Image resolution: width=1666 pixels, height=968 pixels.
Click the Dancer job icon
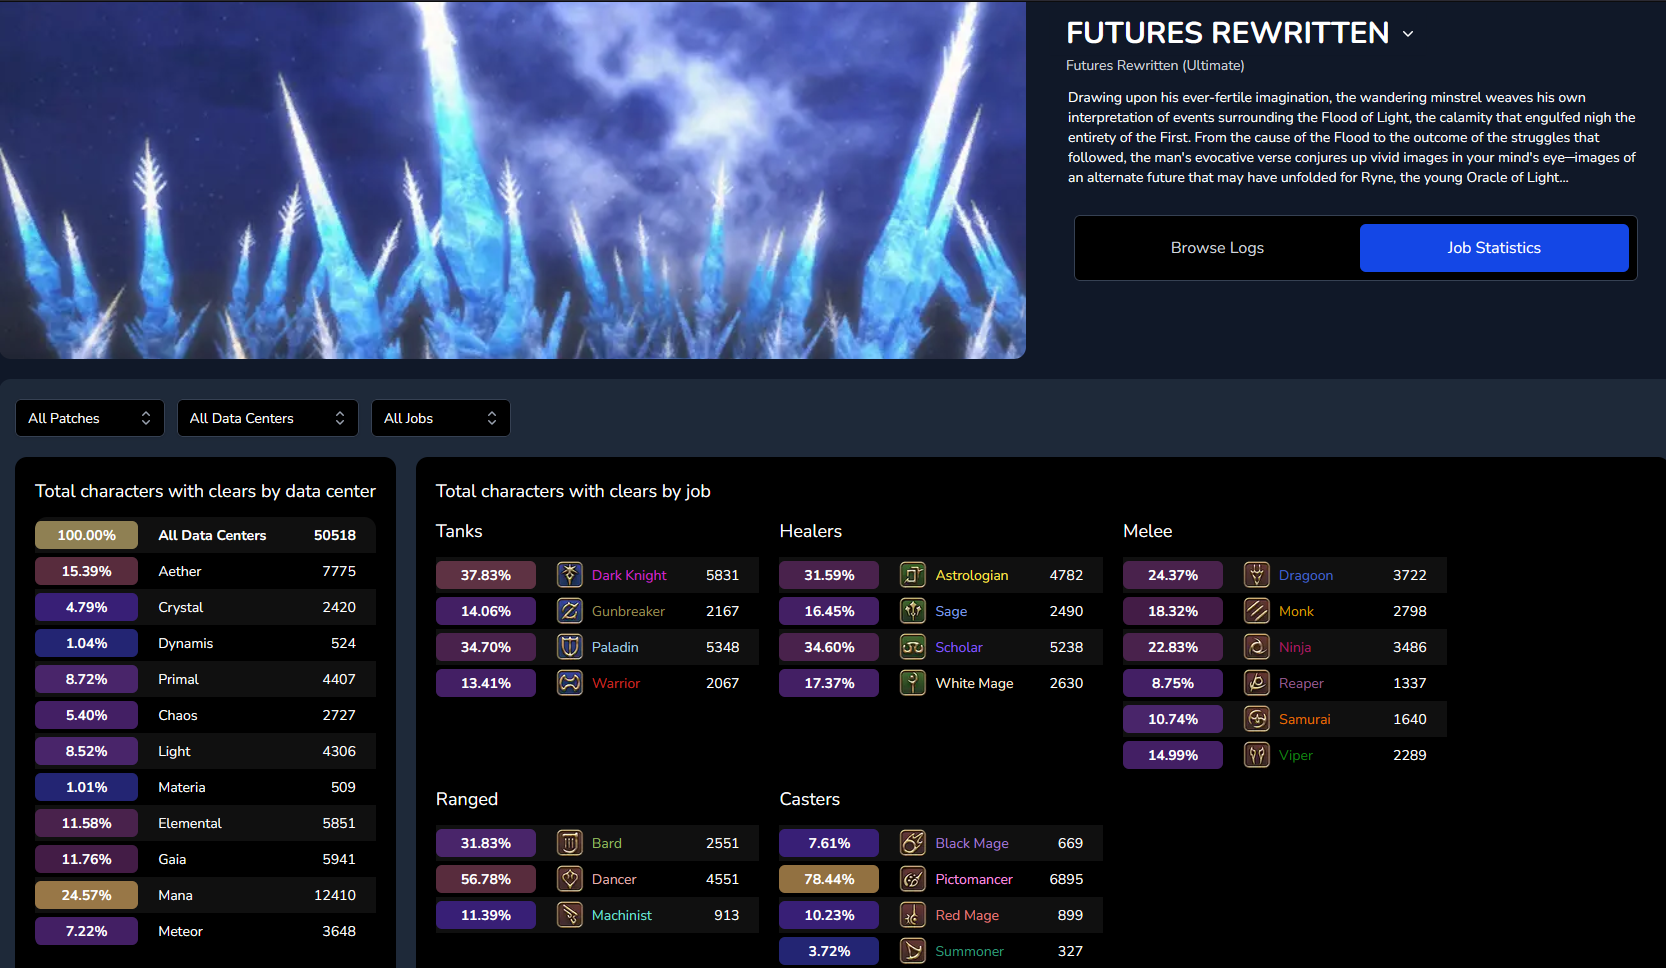569,879
